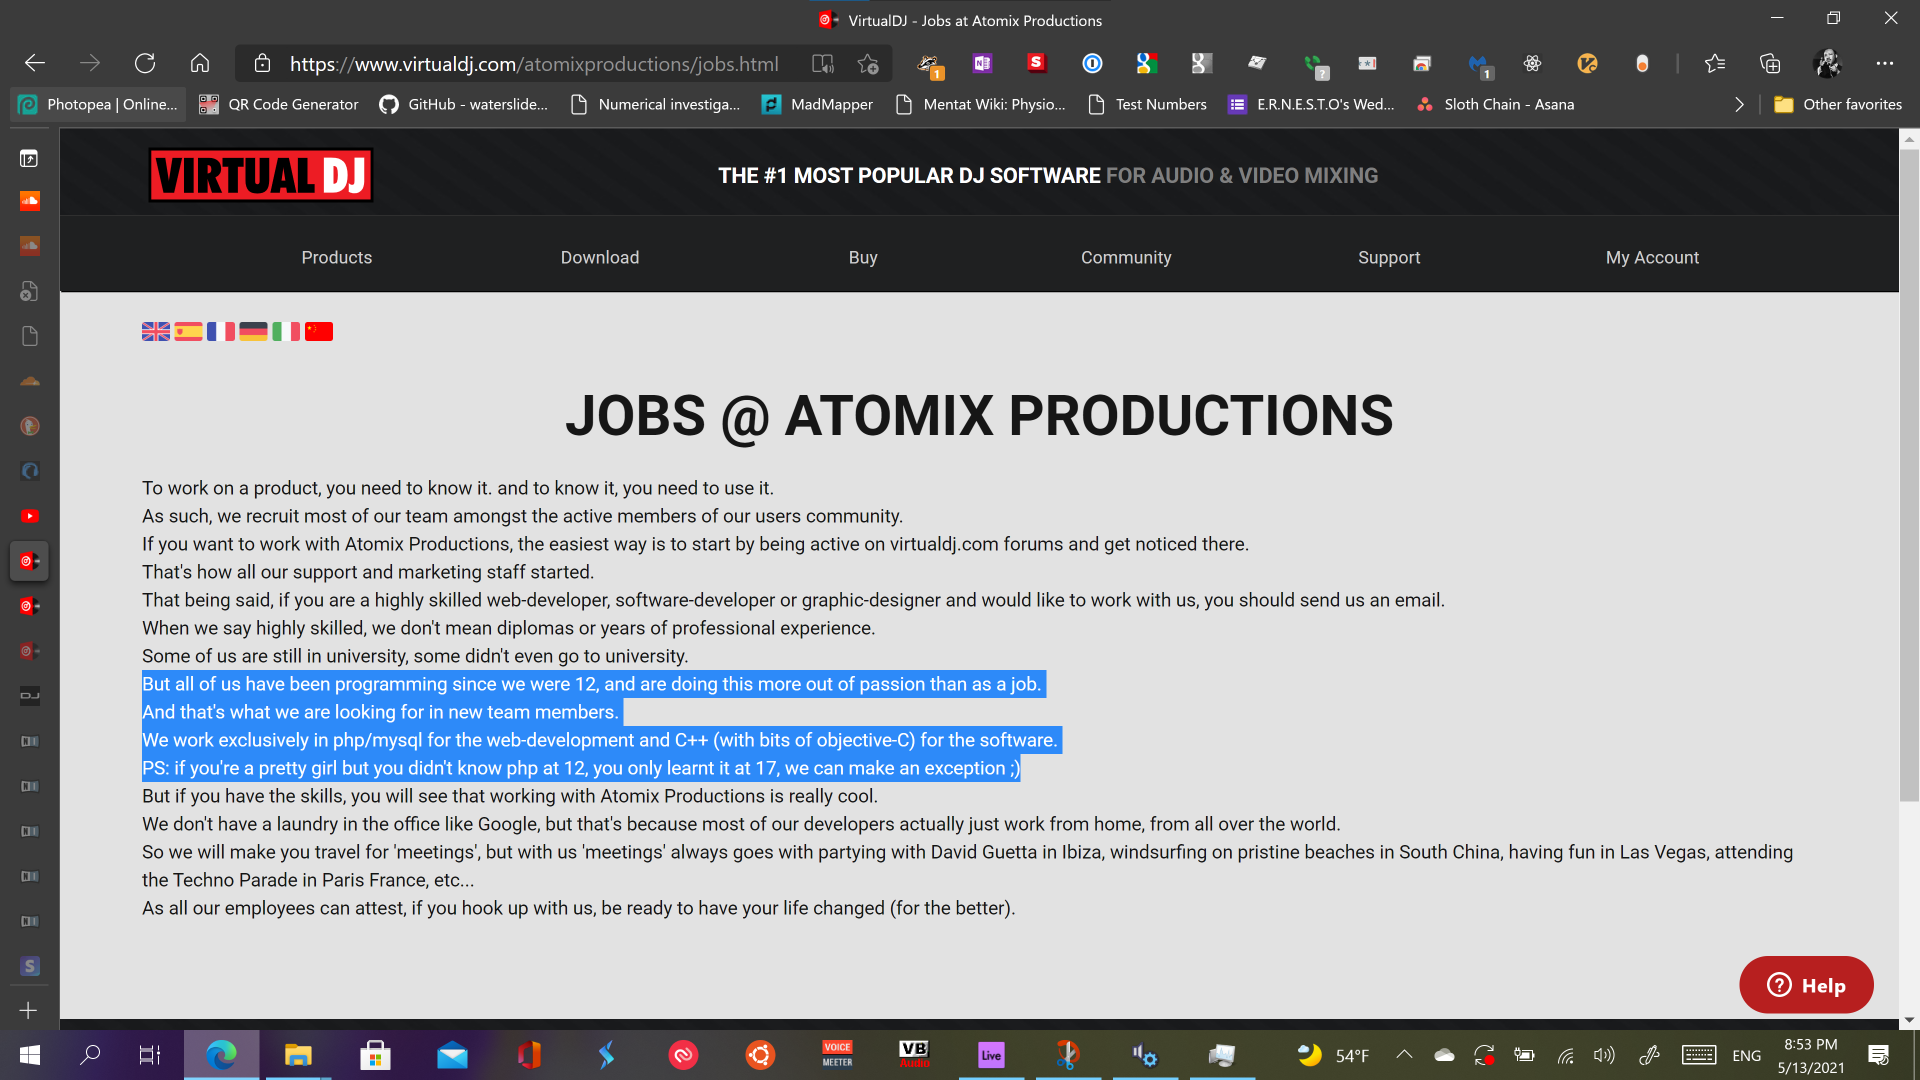
Task: Switch to the YouTube tab
Action: click(x=29, y=516)
